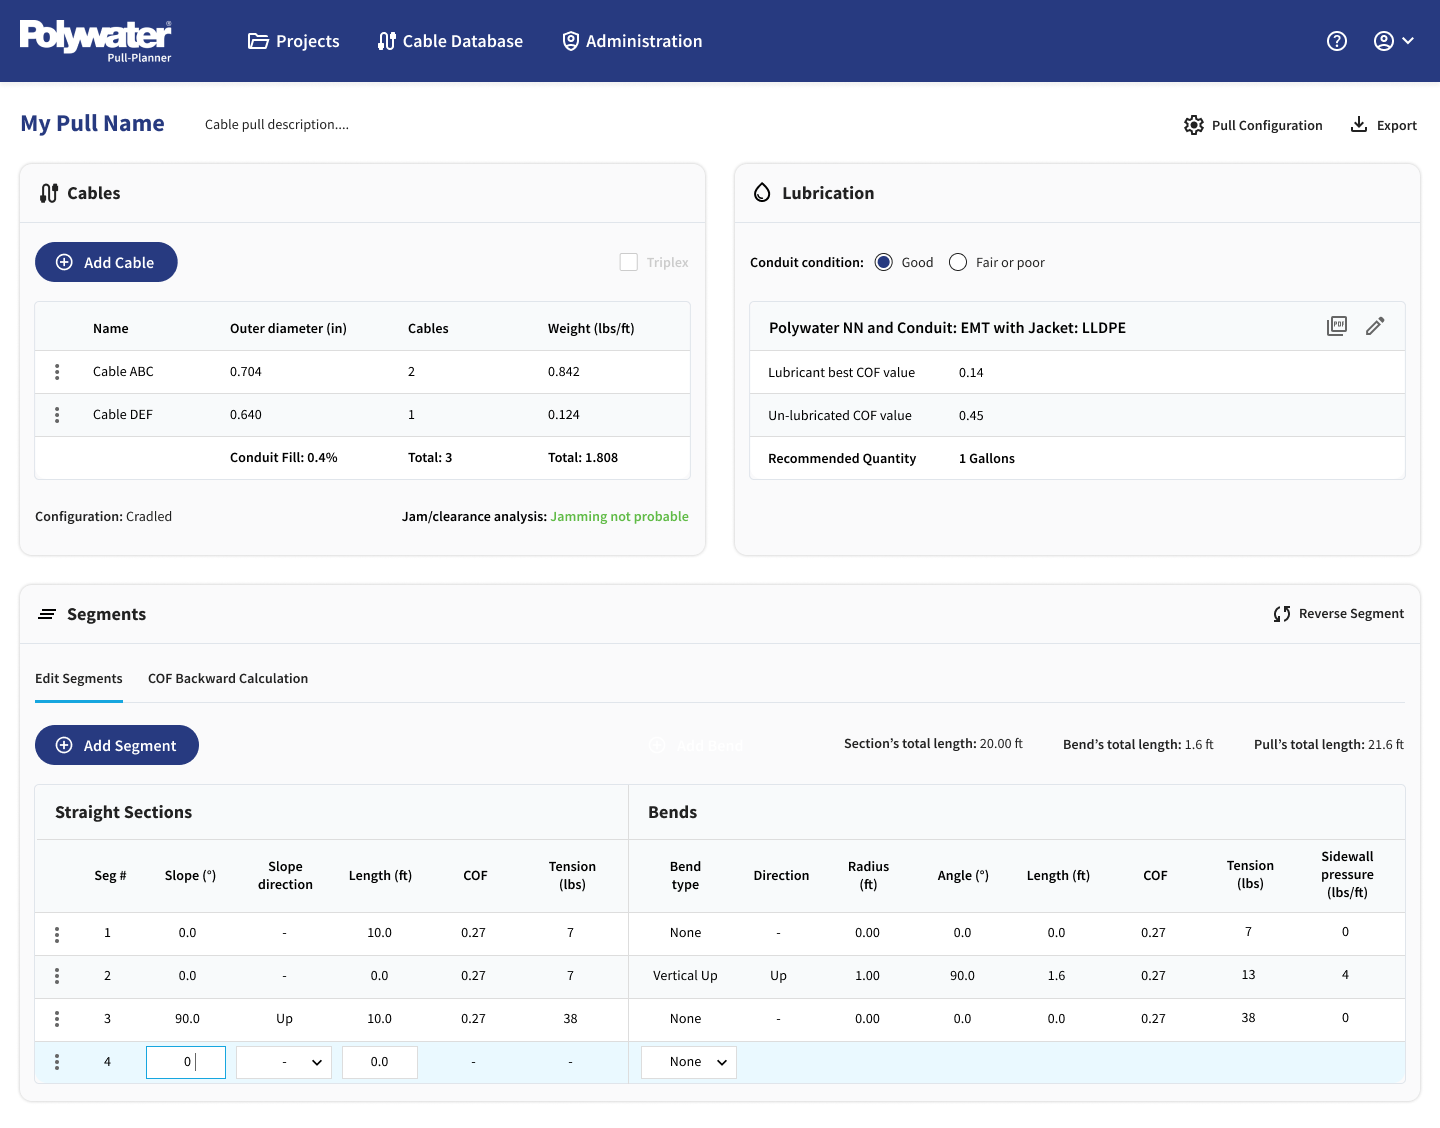This screenshot has width=1440, height=1128.
Task: Click the 'Conduit Fill: 0.4%' value
Action: pos(284,458)
